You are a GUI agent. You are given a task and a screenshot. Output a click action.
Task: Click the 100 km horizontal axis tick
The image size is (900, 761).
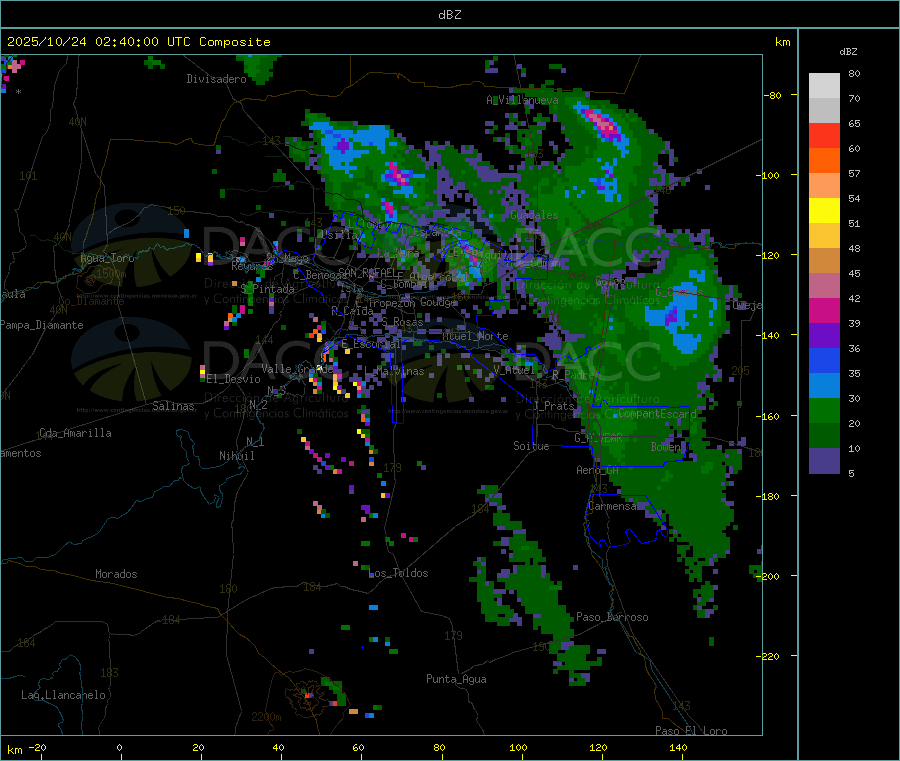[518, 747]
